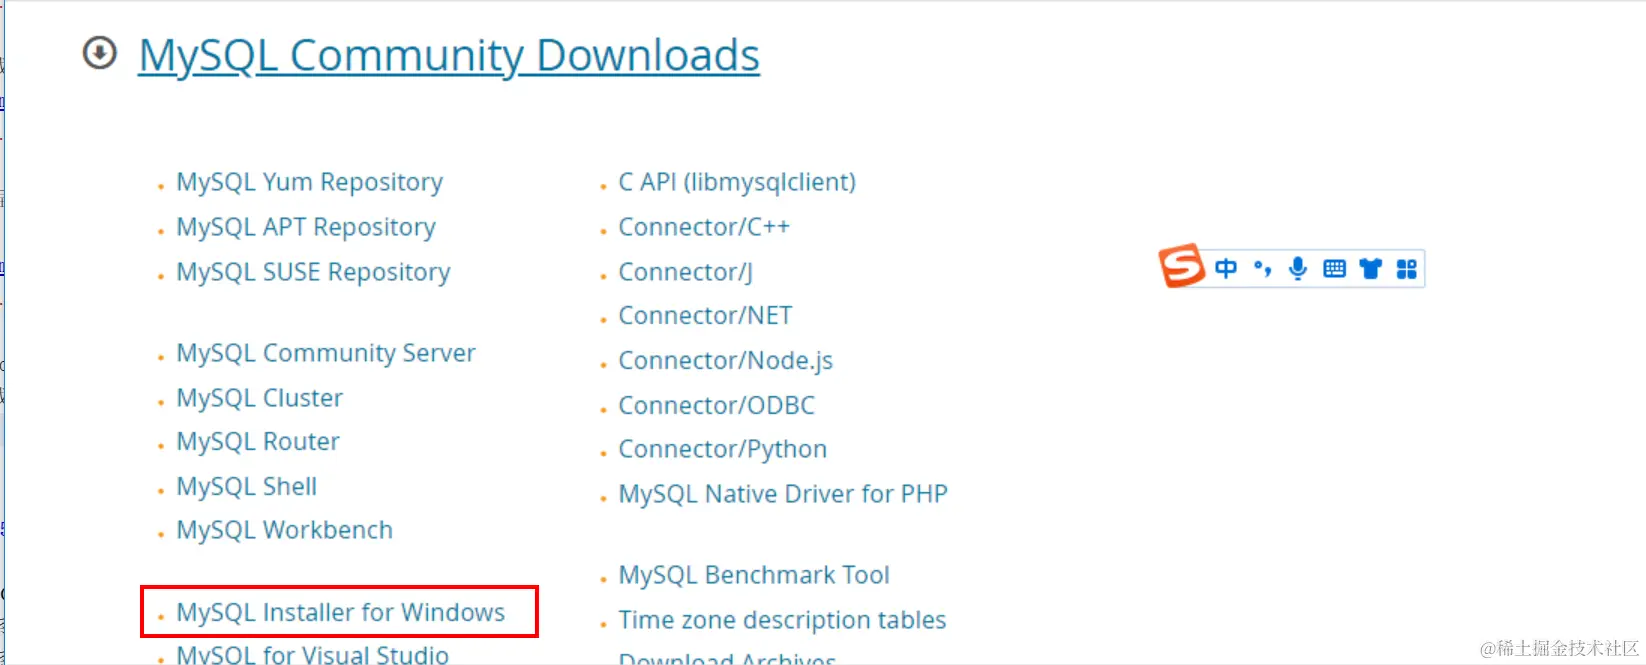Open Connector/NET link

click(x=705, y=316)
